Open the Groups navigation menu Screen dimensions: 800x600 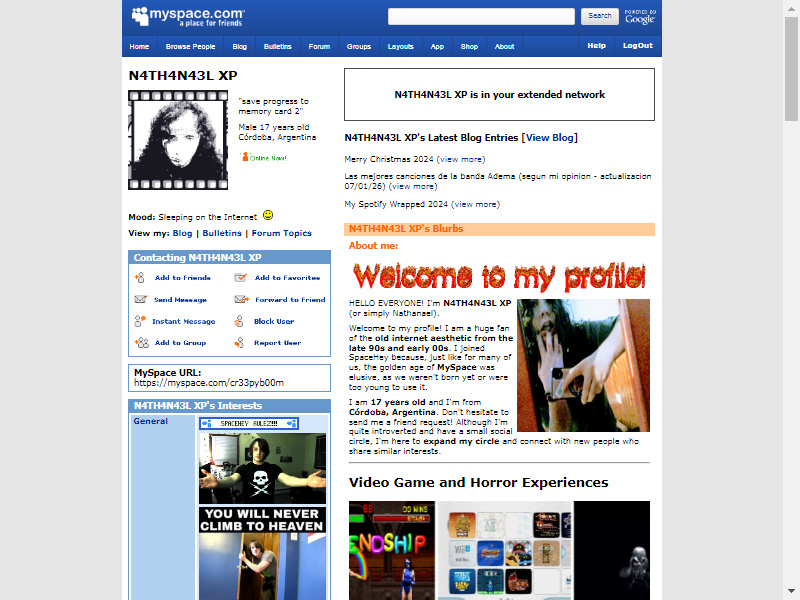(x=358, y=46)
